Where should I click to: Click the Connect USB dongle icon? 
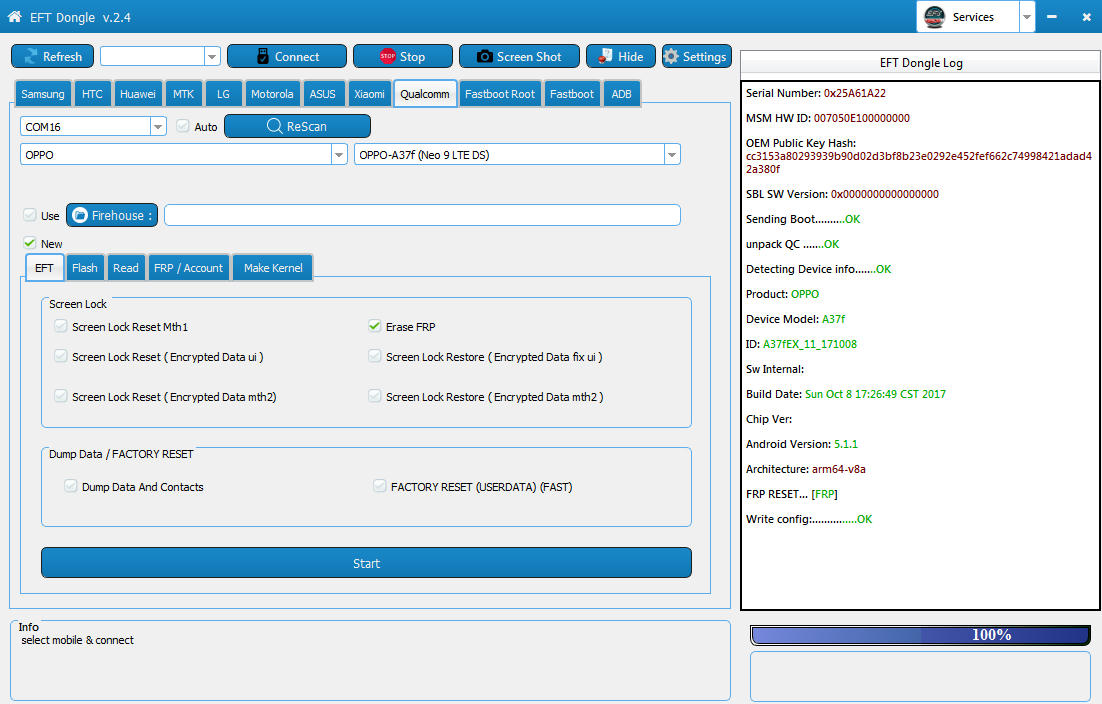[x=263, y=56]
